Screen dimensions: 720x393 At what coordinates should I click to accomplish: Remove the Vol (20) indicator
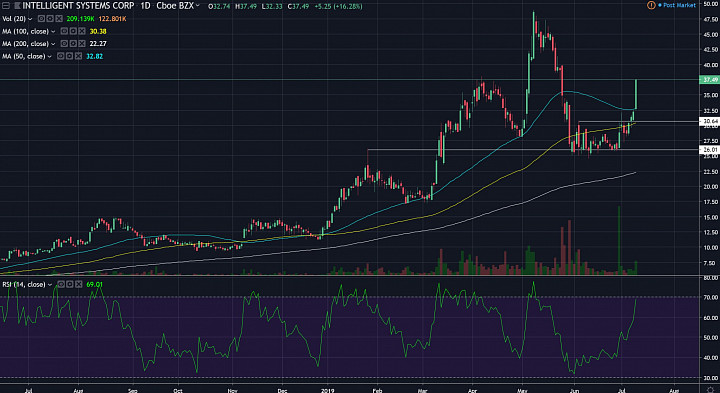point(58,19)
